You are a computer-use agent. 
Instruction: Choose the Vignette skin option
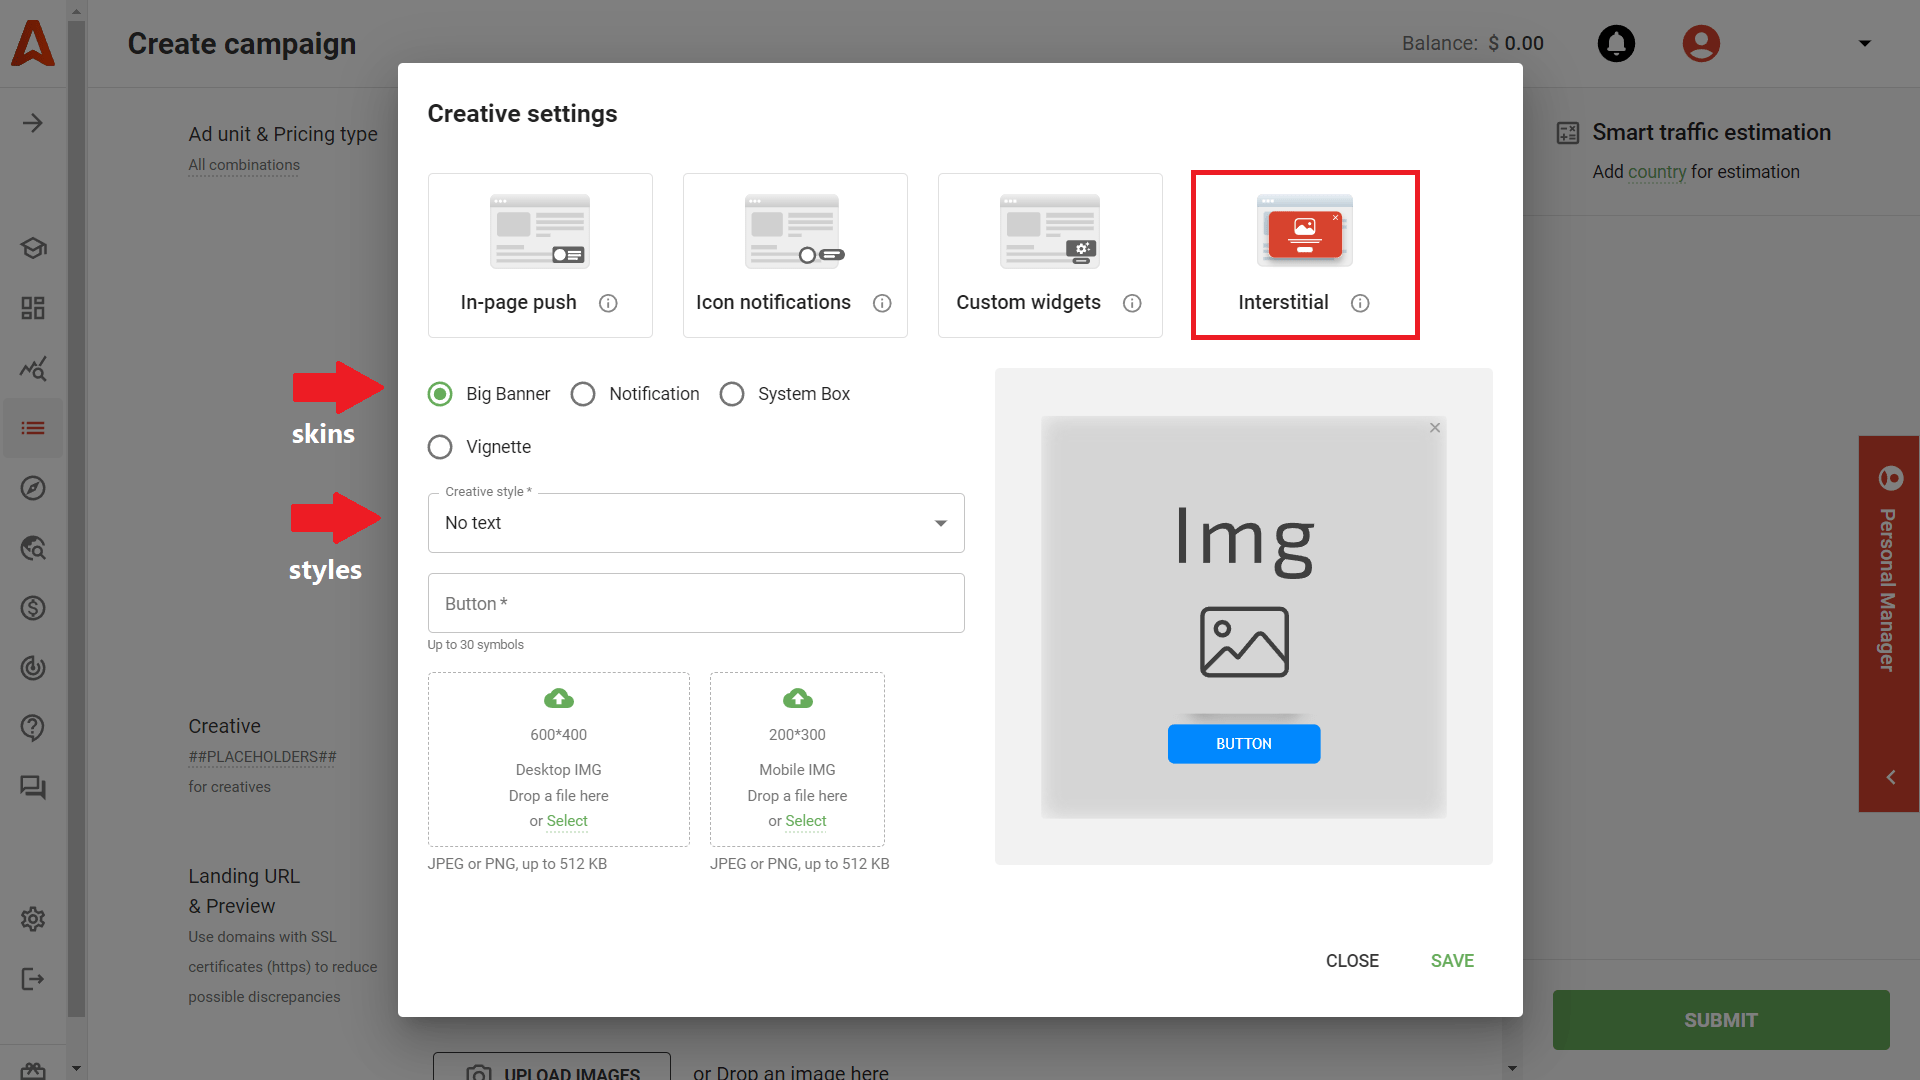440,447
